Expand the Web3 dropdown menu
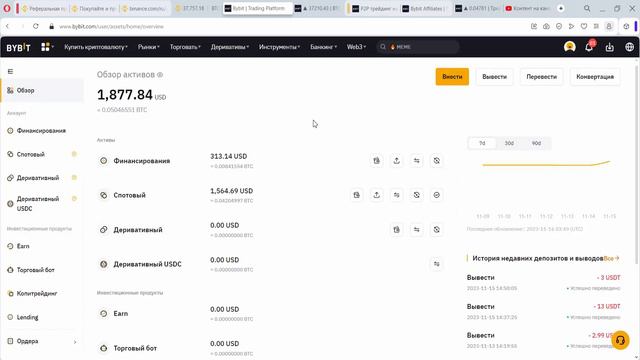The height and width of the screenshot is (360, 640). tap(356, 47)
